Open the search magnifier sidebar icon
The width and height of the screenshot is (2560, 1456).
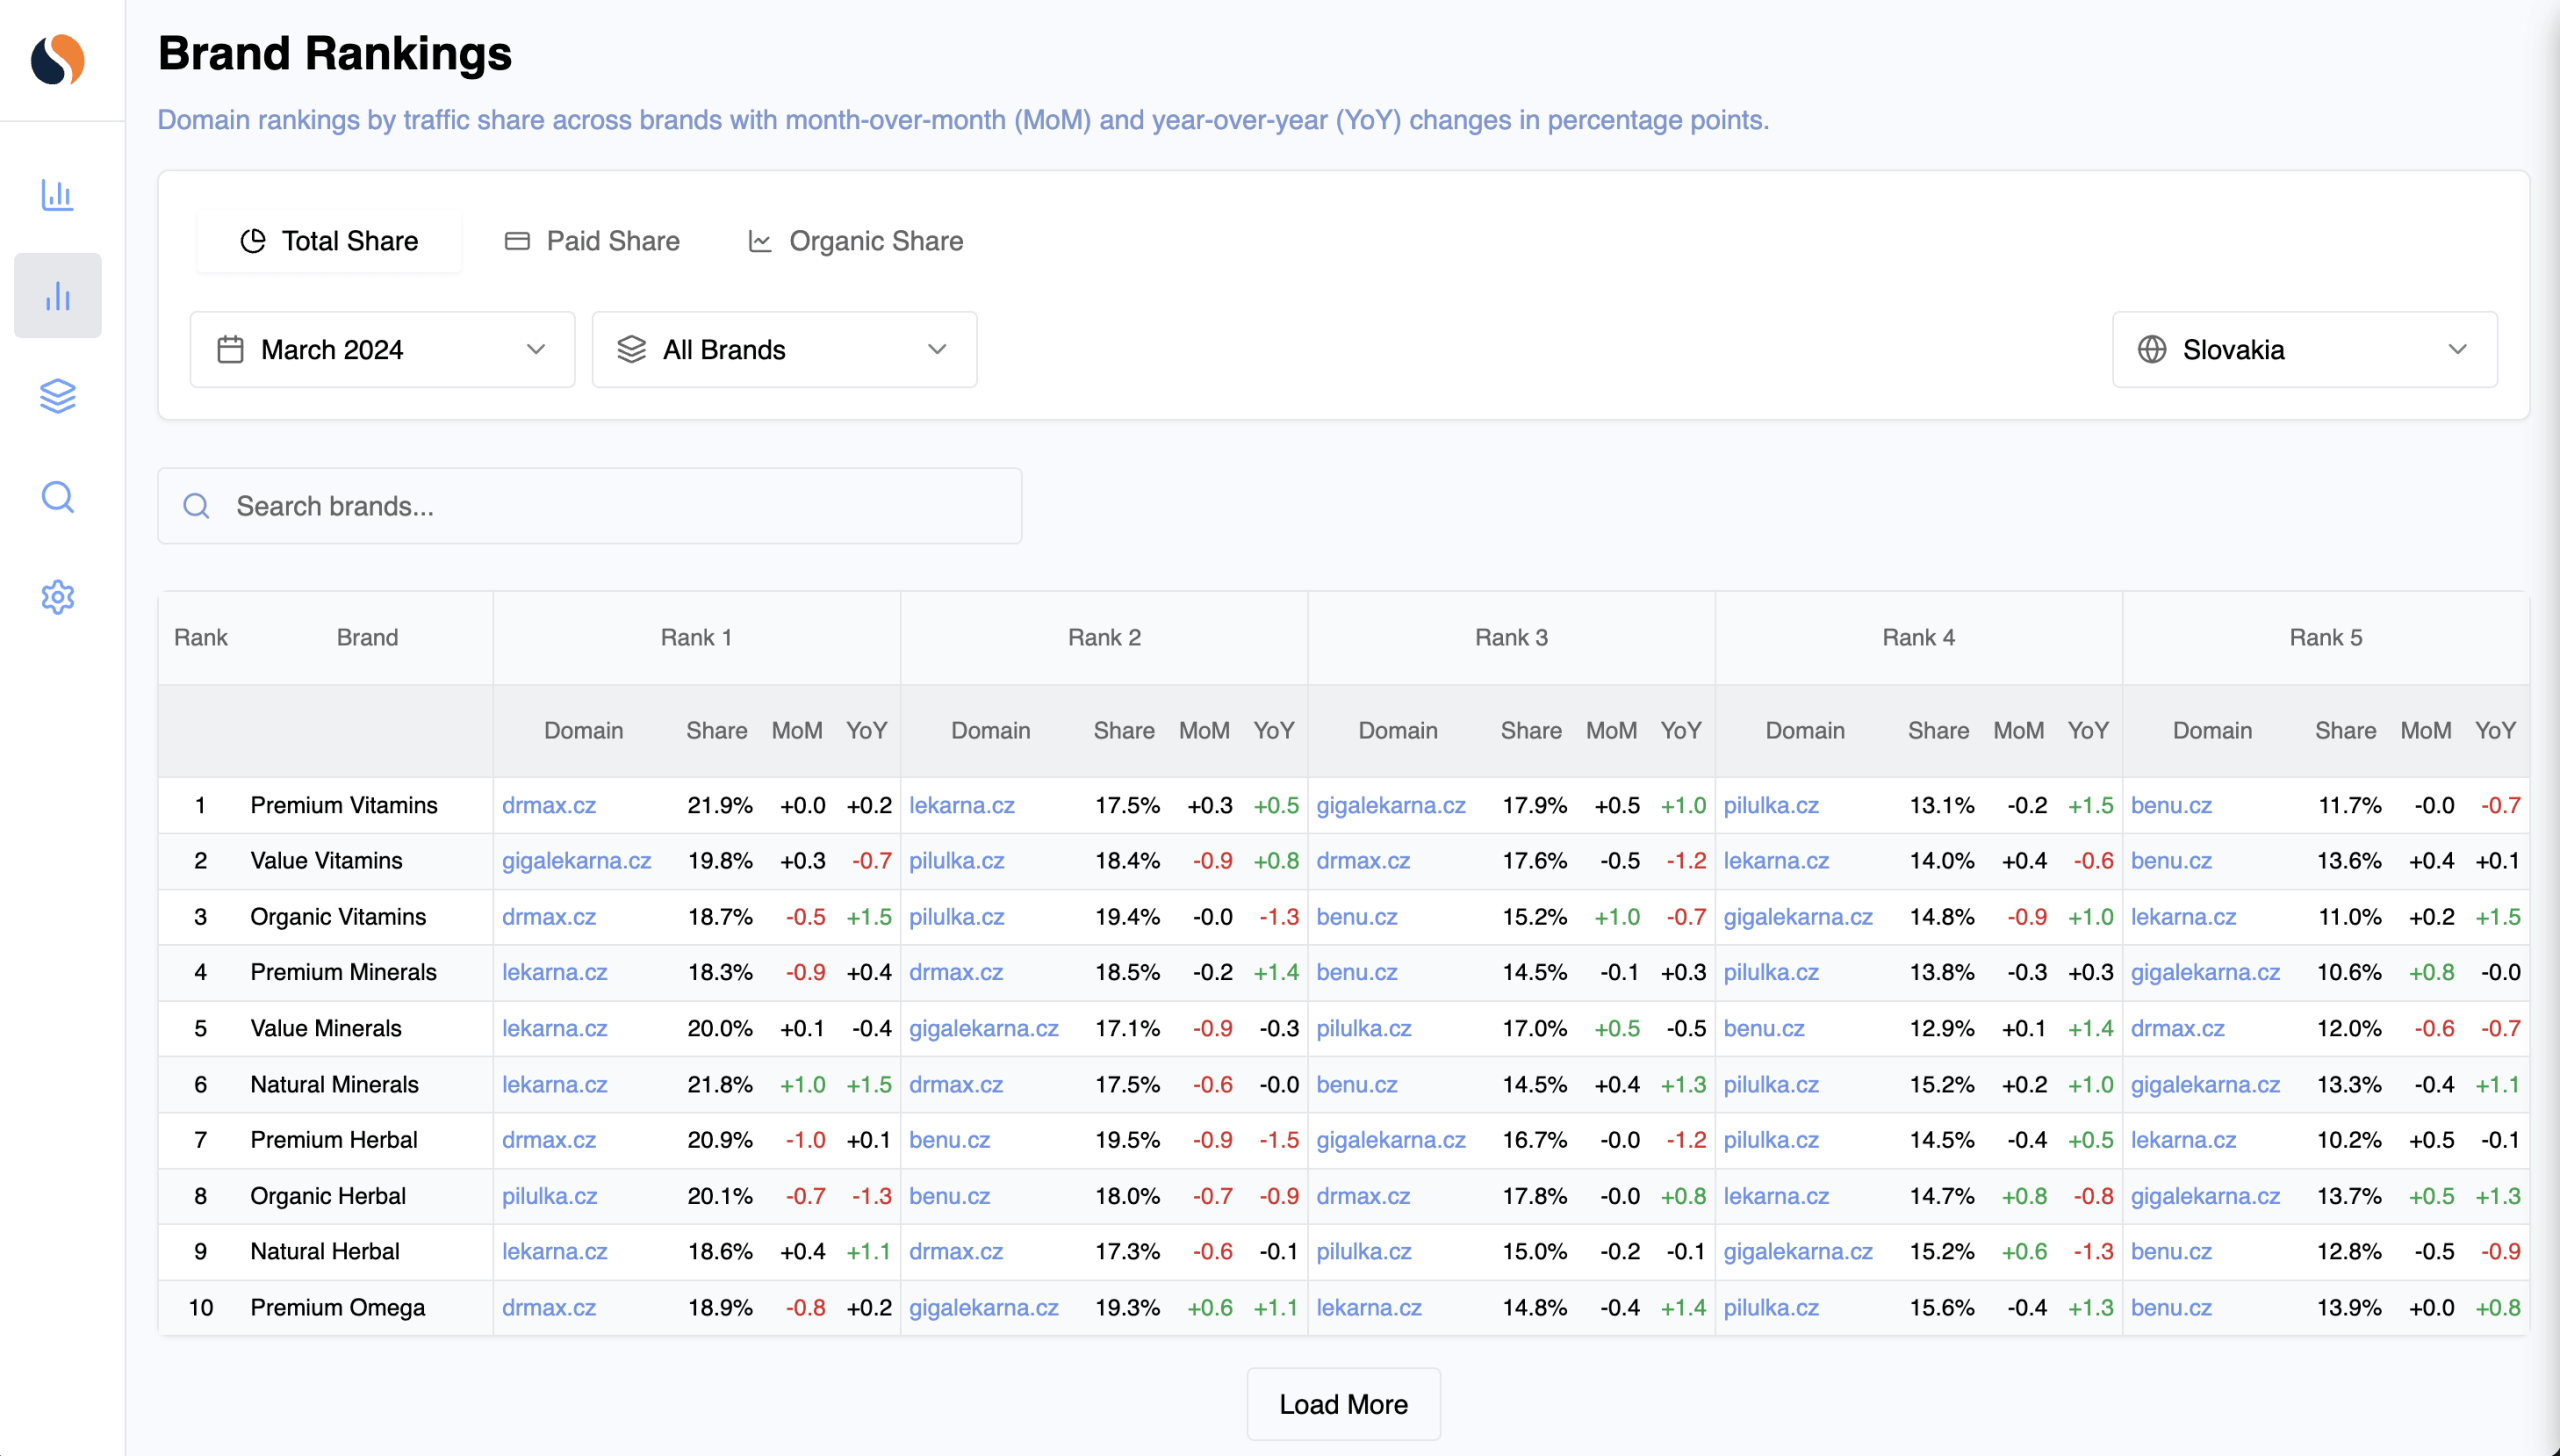pyautogui.click(x=57, y=497)
